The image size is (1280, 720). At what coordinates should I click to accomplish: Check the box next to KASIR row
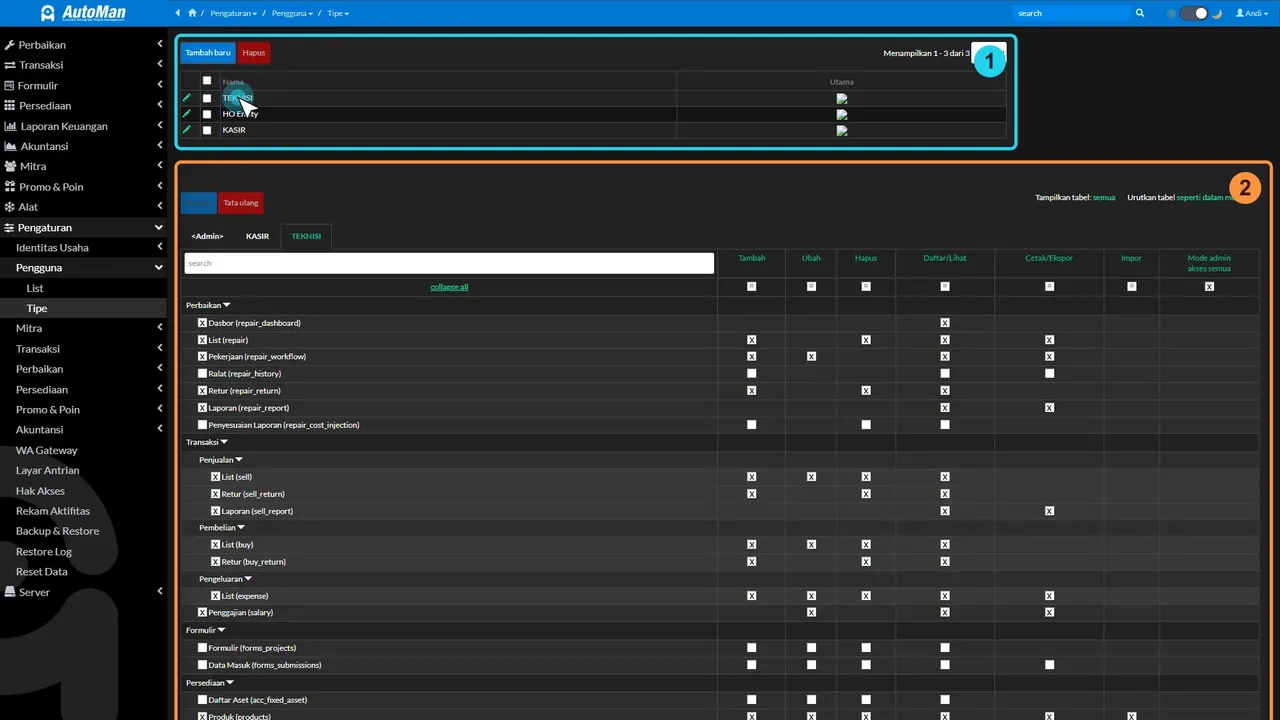(x=207, y=130)
